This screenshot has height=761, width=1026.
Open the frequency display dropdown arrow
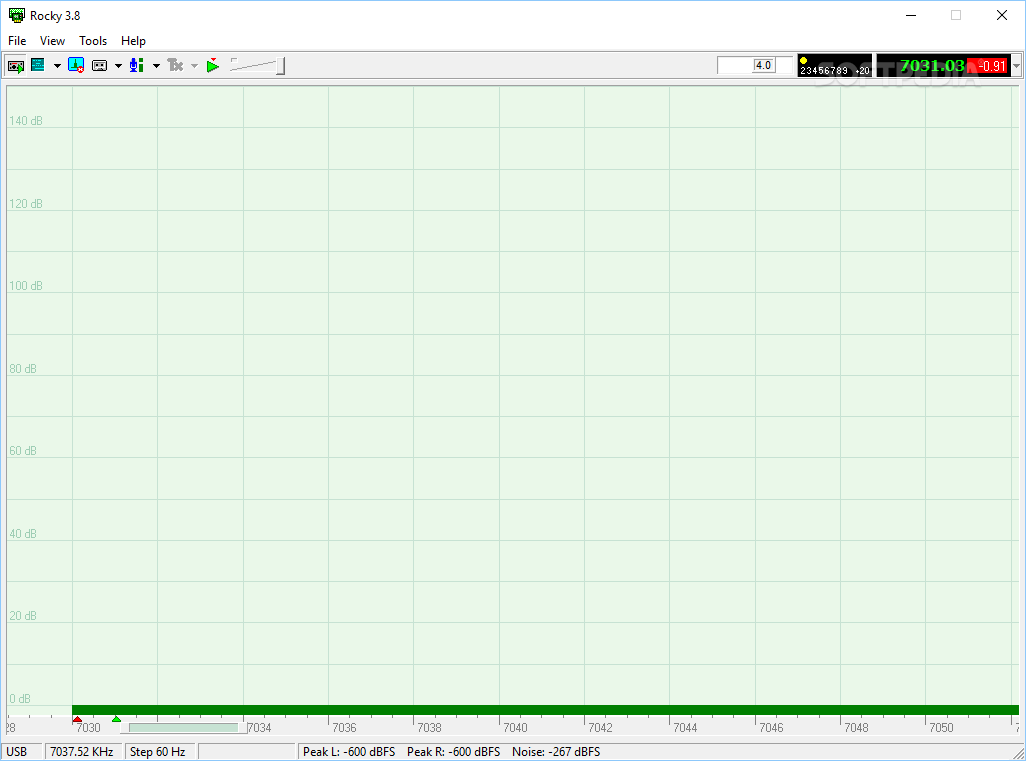point(1016,65)
